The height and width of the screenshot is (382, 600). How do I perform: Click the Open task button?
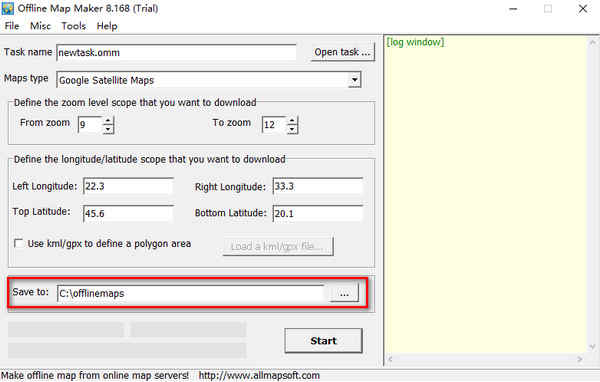[x=342, y=52]
